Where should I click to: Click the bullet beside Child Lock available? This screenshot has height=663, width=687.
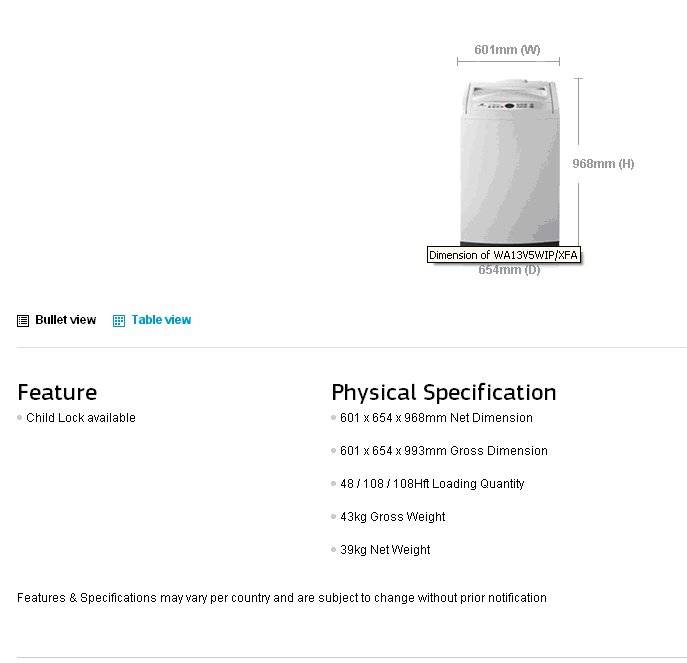(19, 418)
